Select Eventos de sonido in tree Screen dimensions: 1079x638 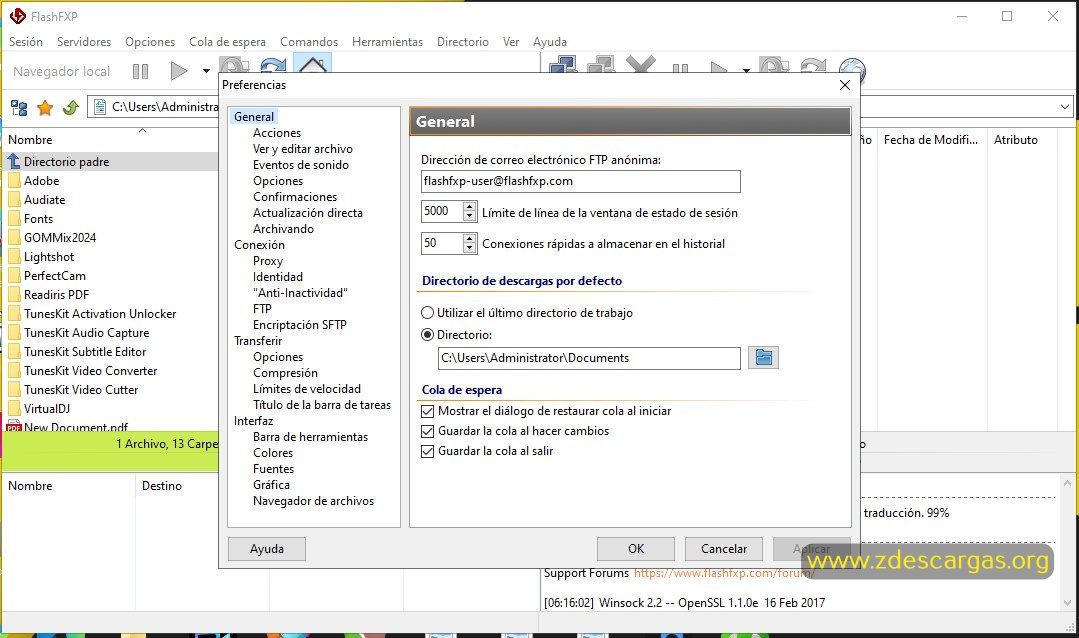pyautogui.click(x=301, y=164)
